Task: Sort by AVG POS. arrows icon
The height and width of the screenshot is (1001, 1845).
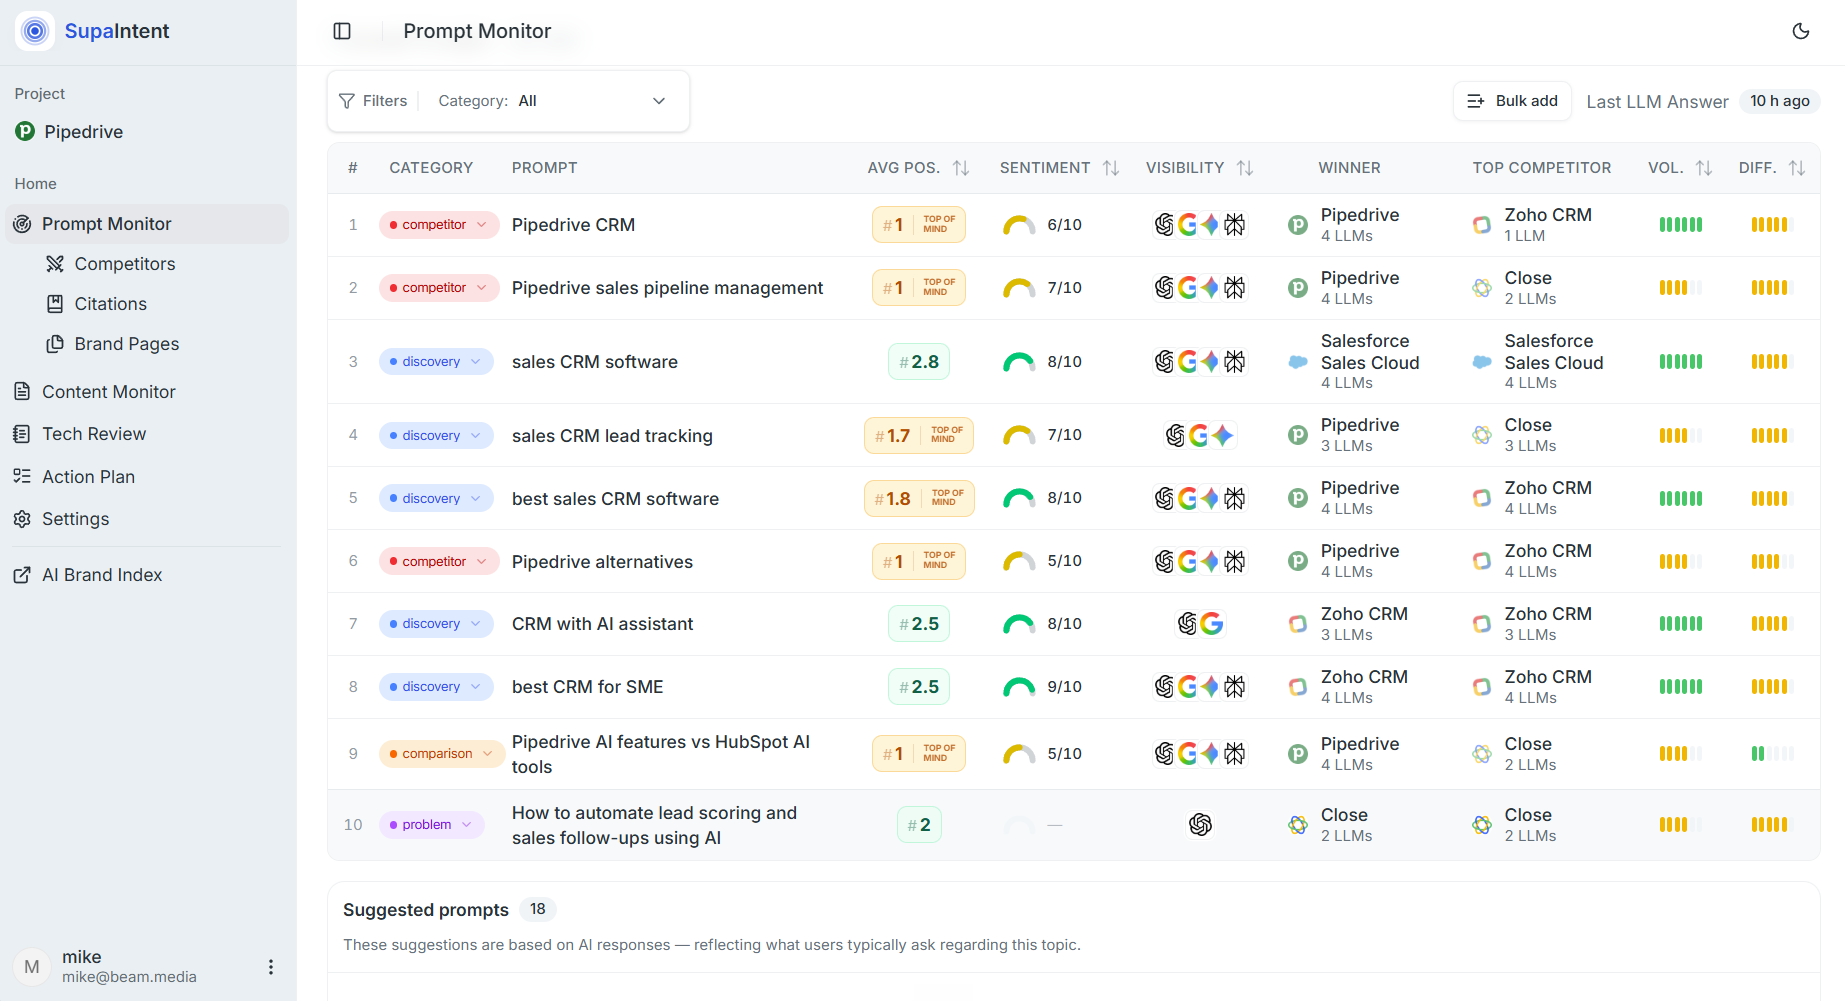Action: pyautogui.click(x=961, y=168)
